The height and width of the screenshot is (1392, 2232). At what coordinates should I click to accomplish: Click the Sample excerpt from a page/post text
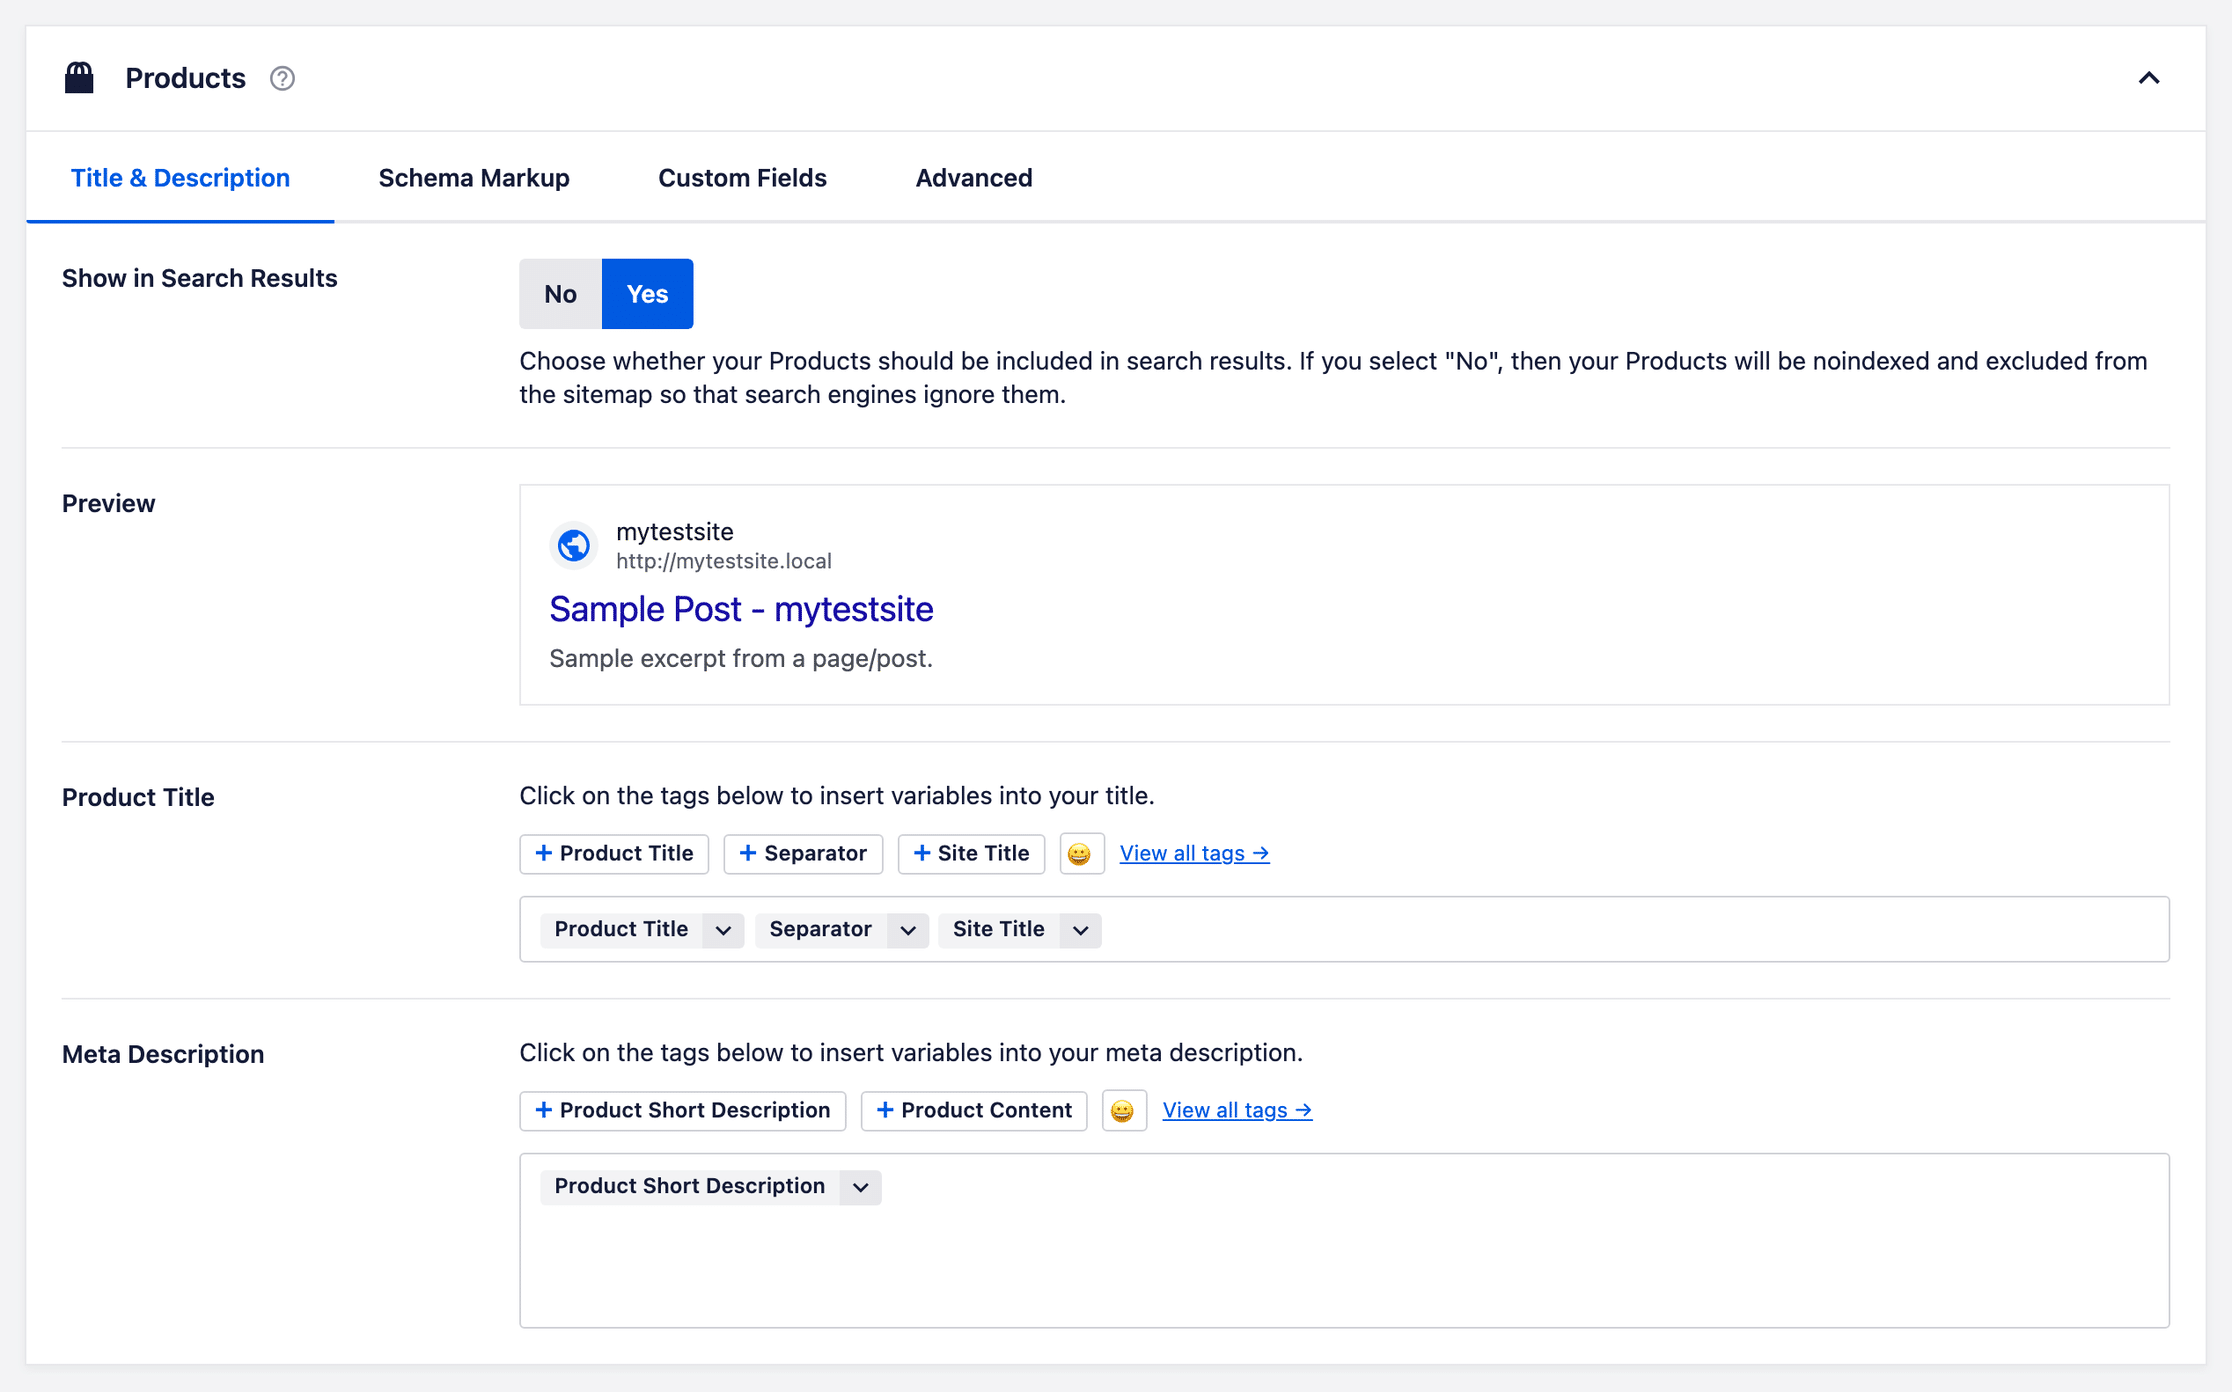click(740, 659)
